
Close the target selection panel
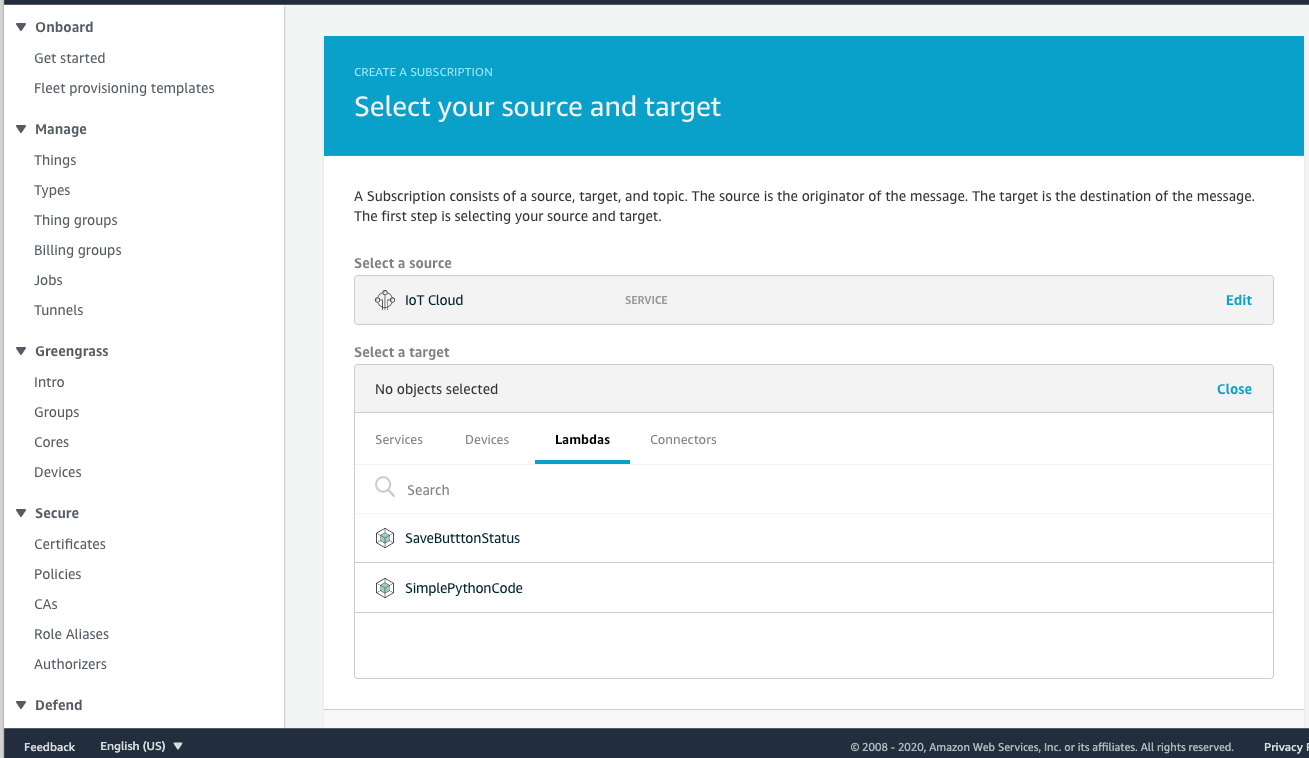tap(1234, 389)
